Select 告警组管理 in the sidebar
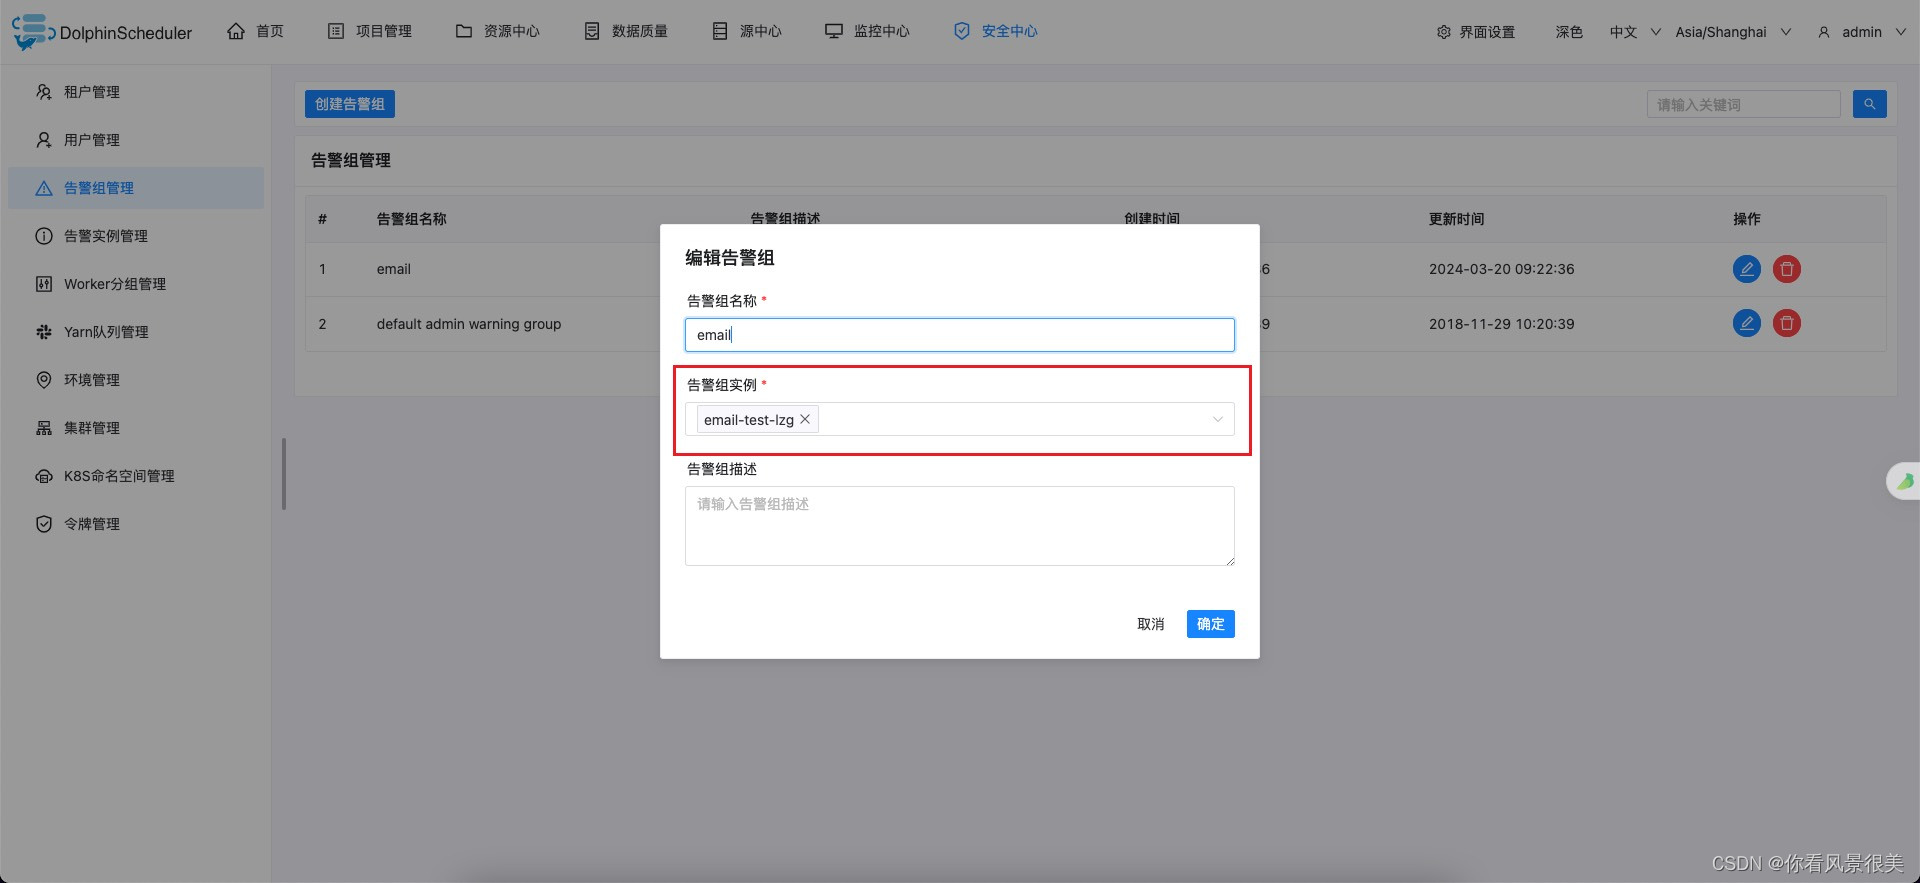This screenshot has width=1920, height=883. coord(136,188)
